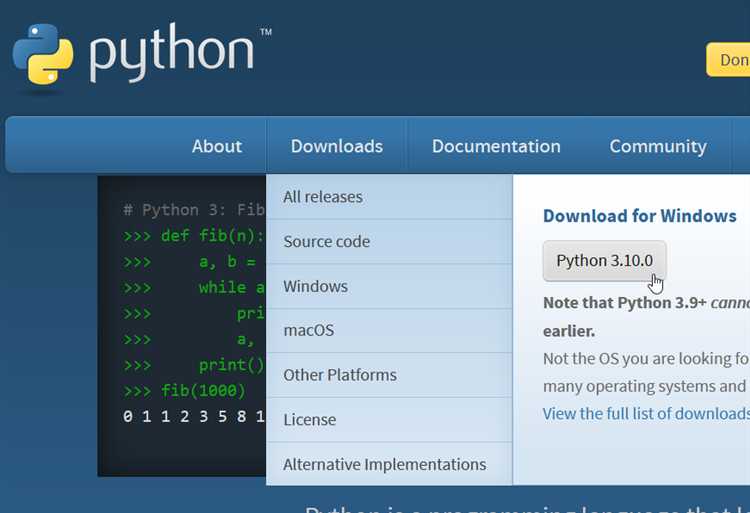Open the Downloads navigation menu

(x=337, y=146)
